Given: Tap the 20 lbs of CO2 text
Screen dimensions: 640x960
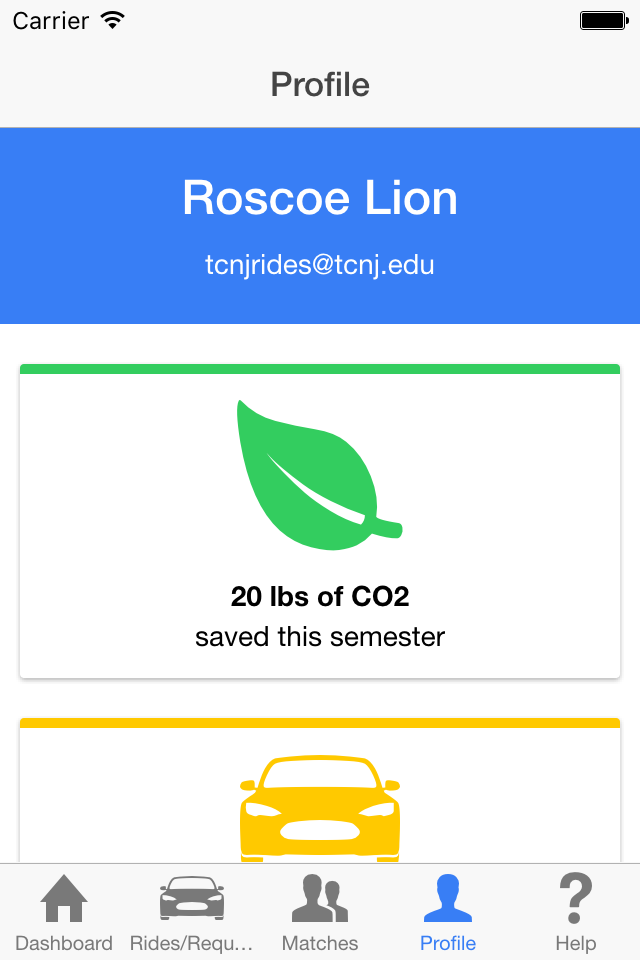Looking at the screenshot, I should pyautogui.click(x=320, y=596).
